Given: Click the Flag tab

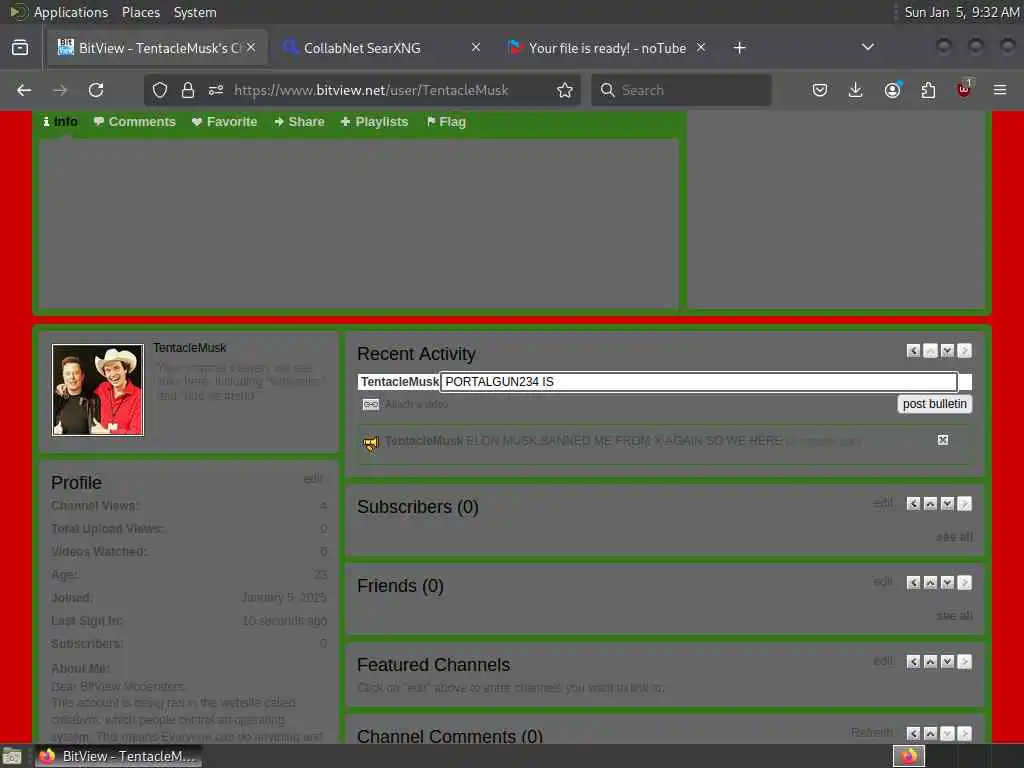Looking at the screenshot, I should pos(446,121).
